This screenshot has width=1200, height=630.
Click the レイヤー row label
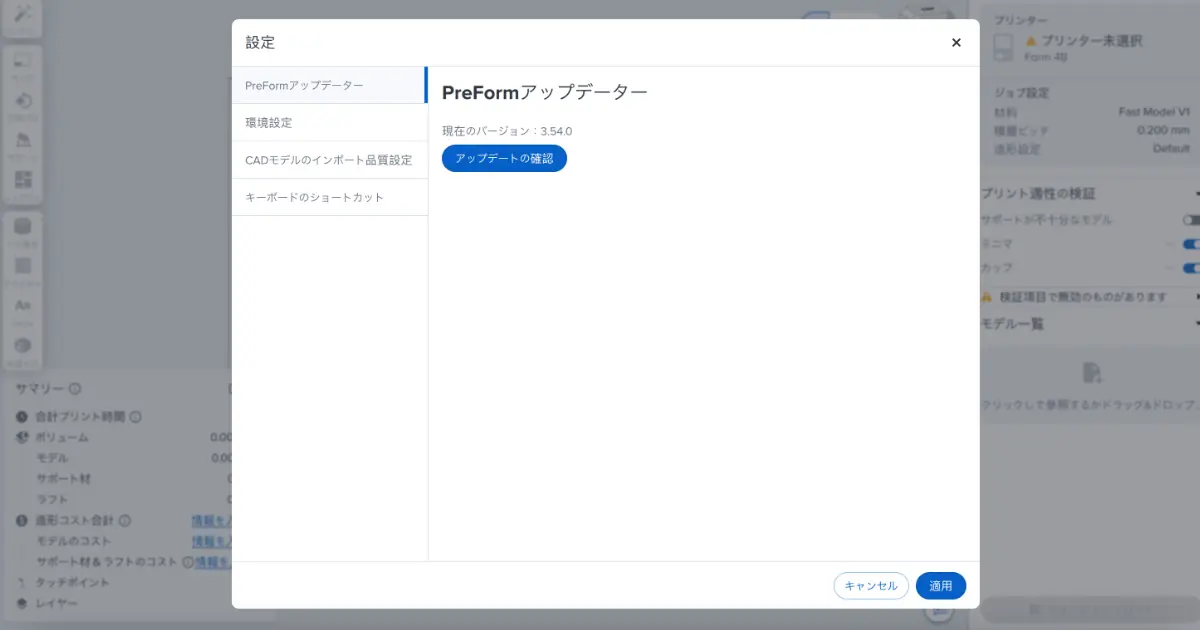click(57, 603)
